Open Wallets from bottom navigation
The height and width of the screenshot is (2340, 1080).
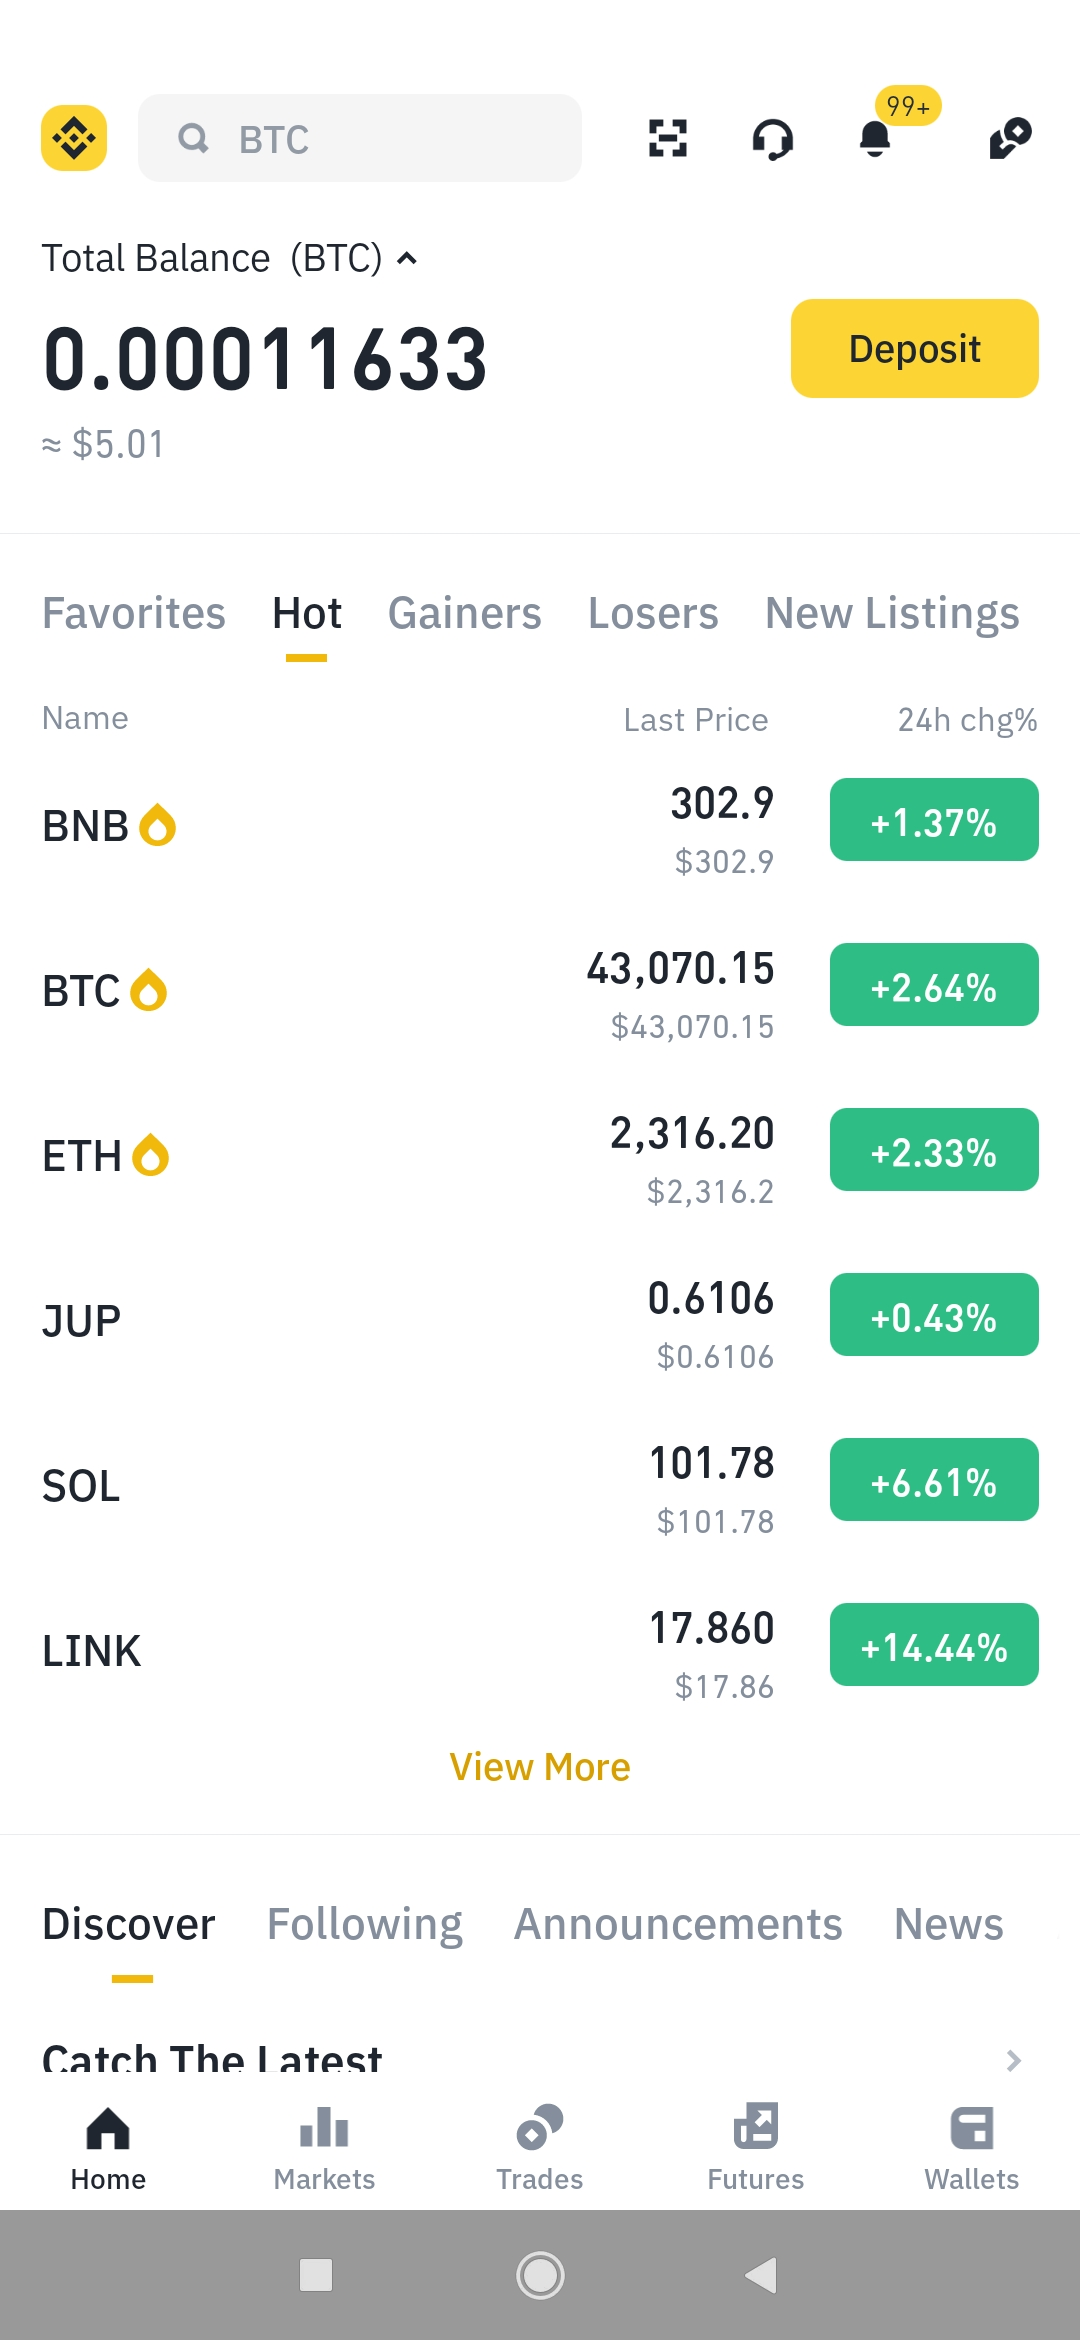coord(972,2149)
